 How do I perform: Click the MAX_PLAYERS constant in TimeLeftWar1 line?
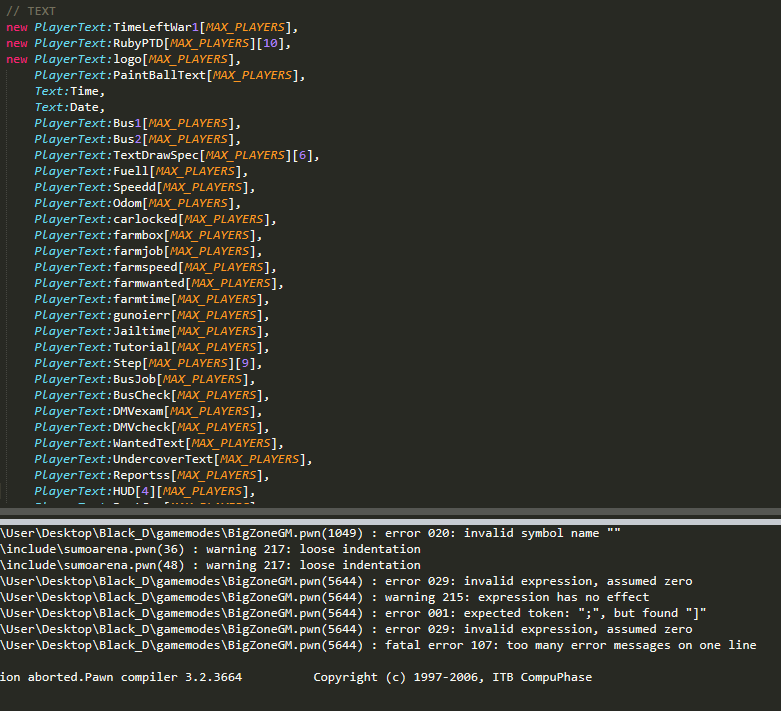(x=245, y=27)
